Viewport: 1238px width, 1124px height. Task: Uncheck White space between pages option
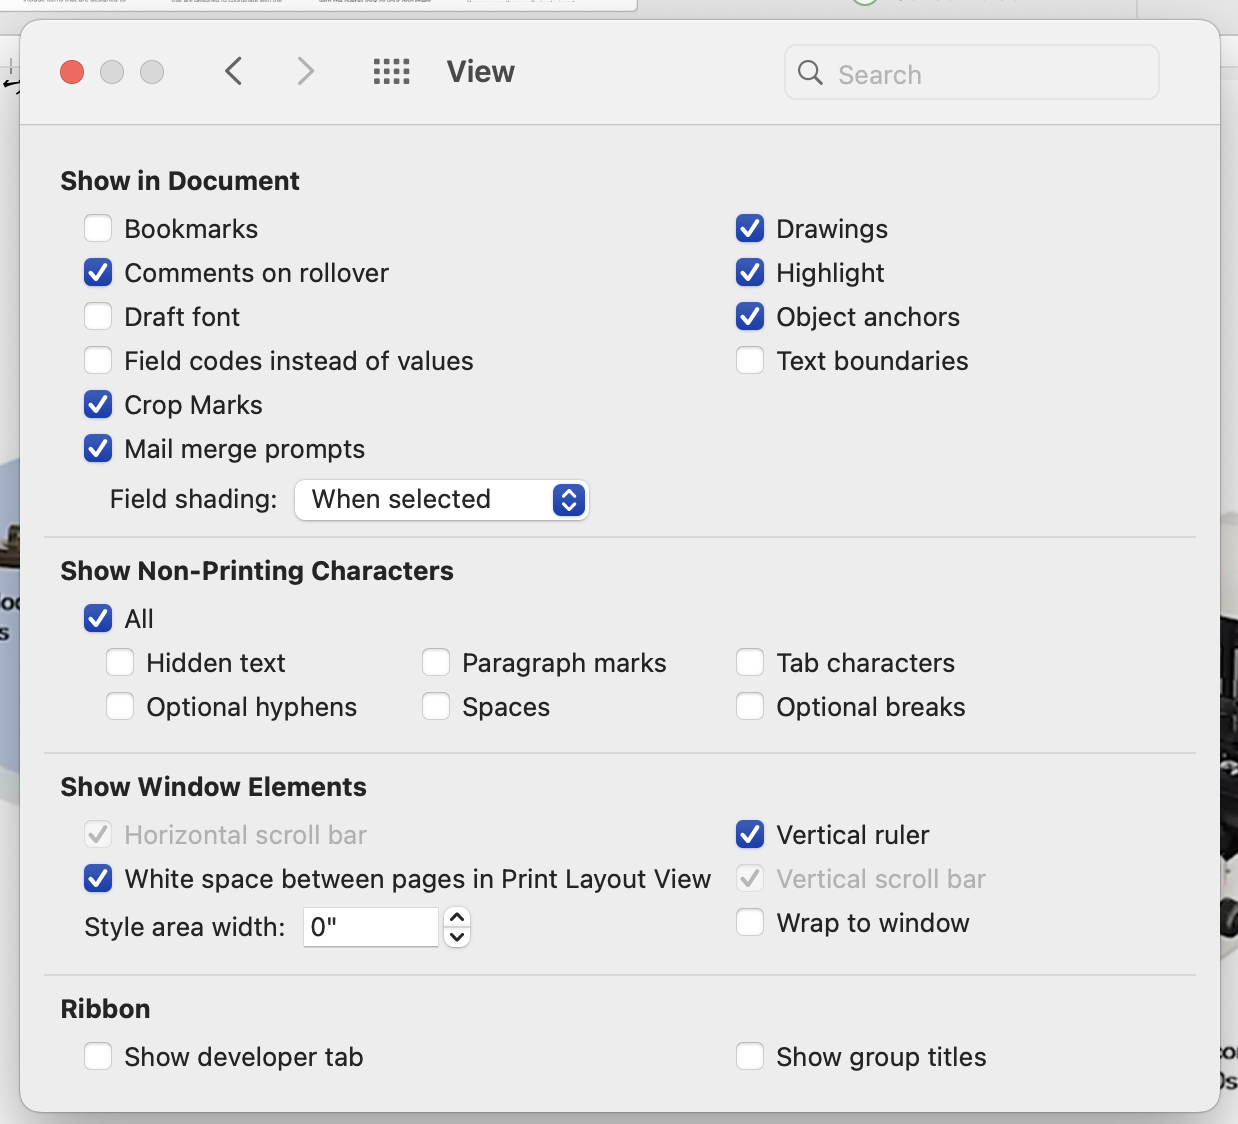98,879
